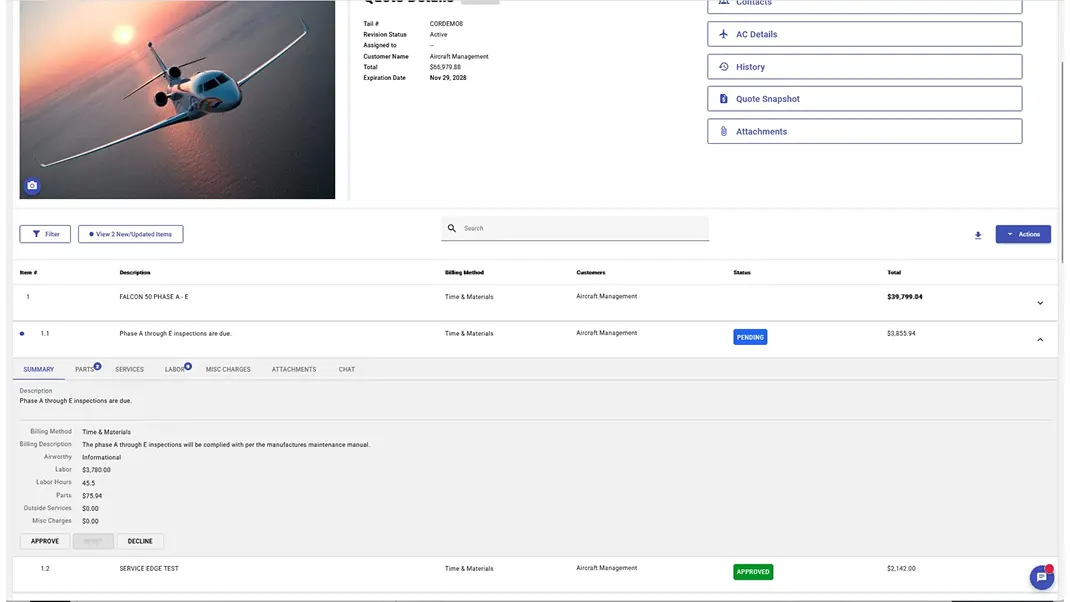Screen dimensions: 1070x602
Task: Click the expiration date Nov 29, 2028
Action: (x=448, y=78)
